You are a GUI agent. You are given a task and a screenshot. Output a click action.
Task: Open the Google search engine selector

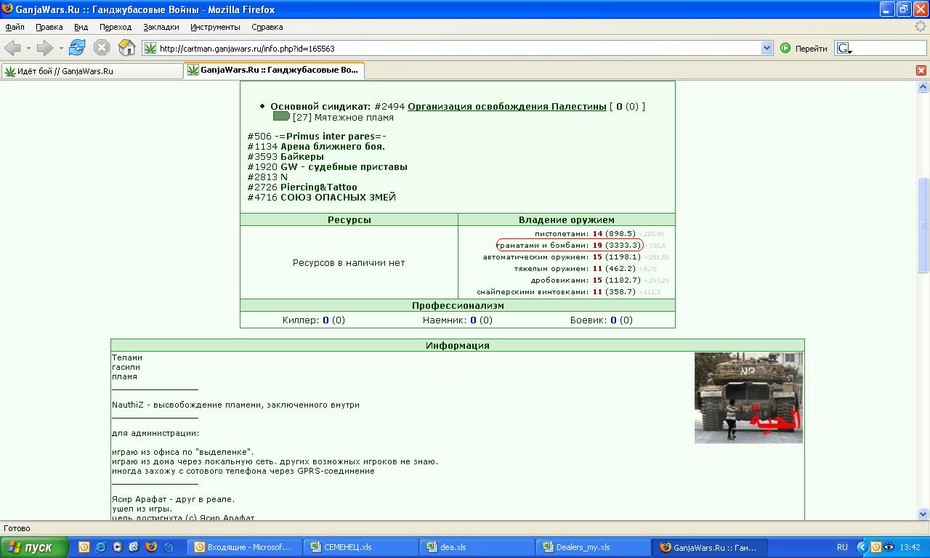coord(845,48)
